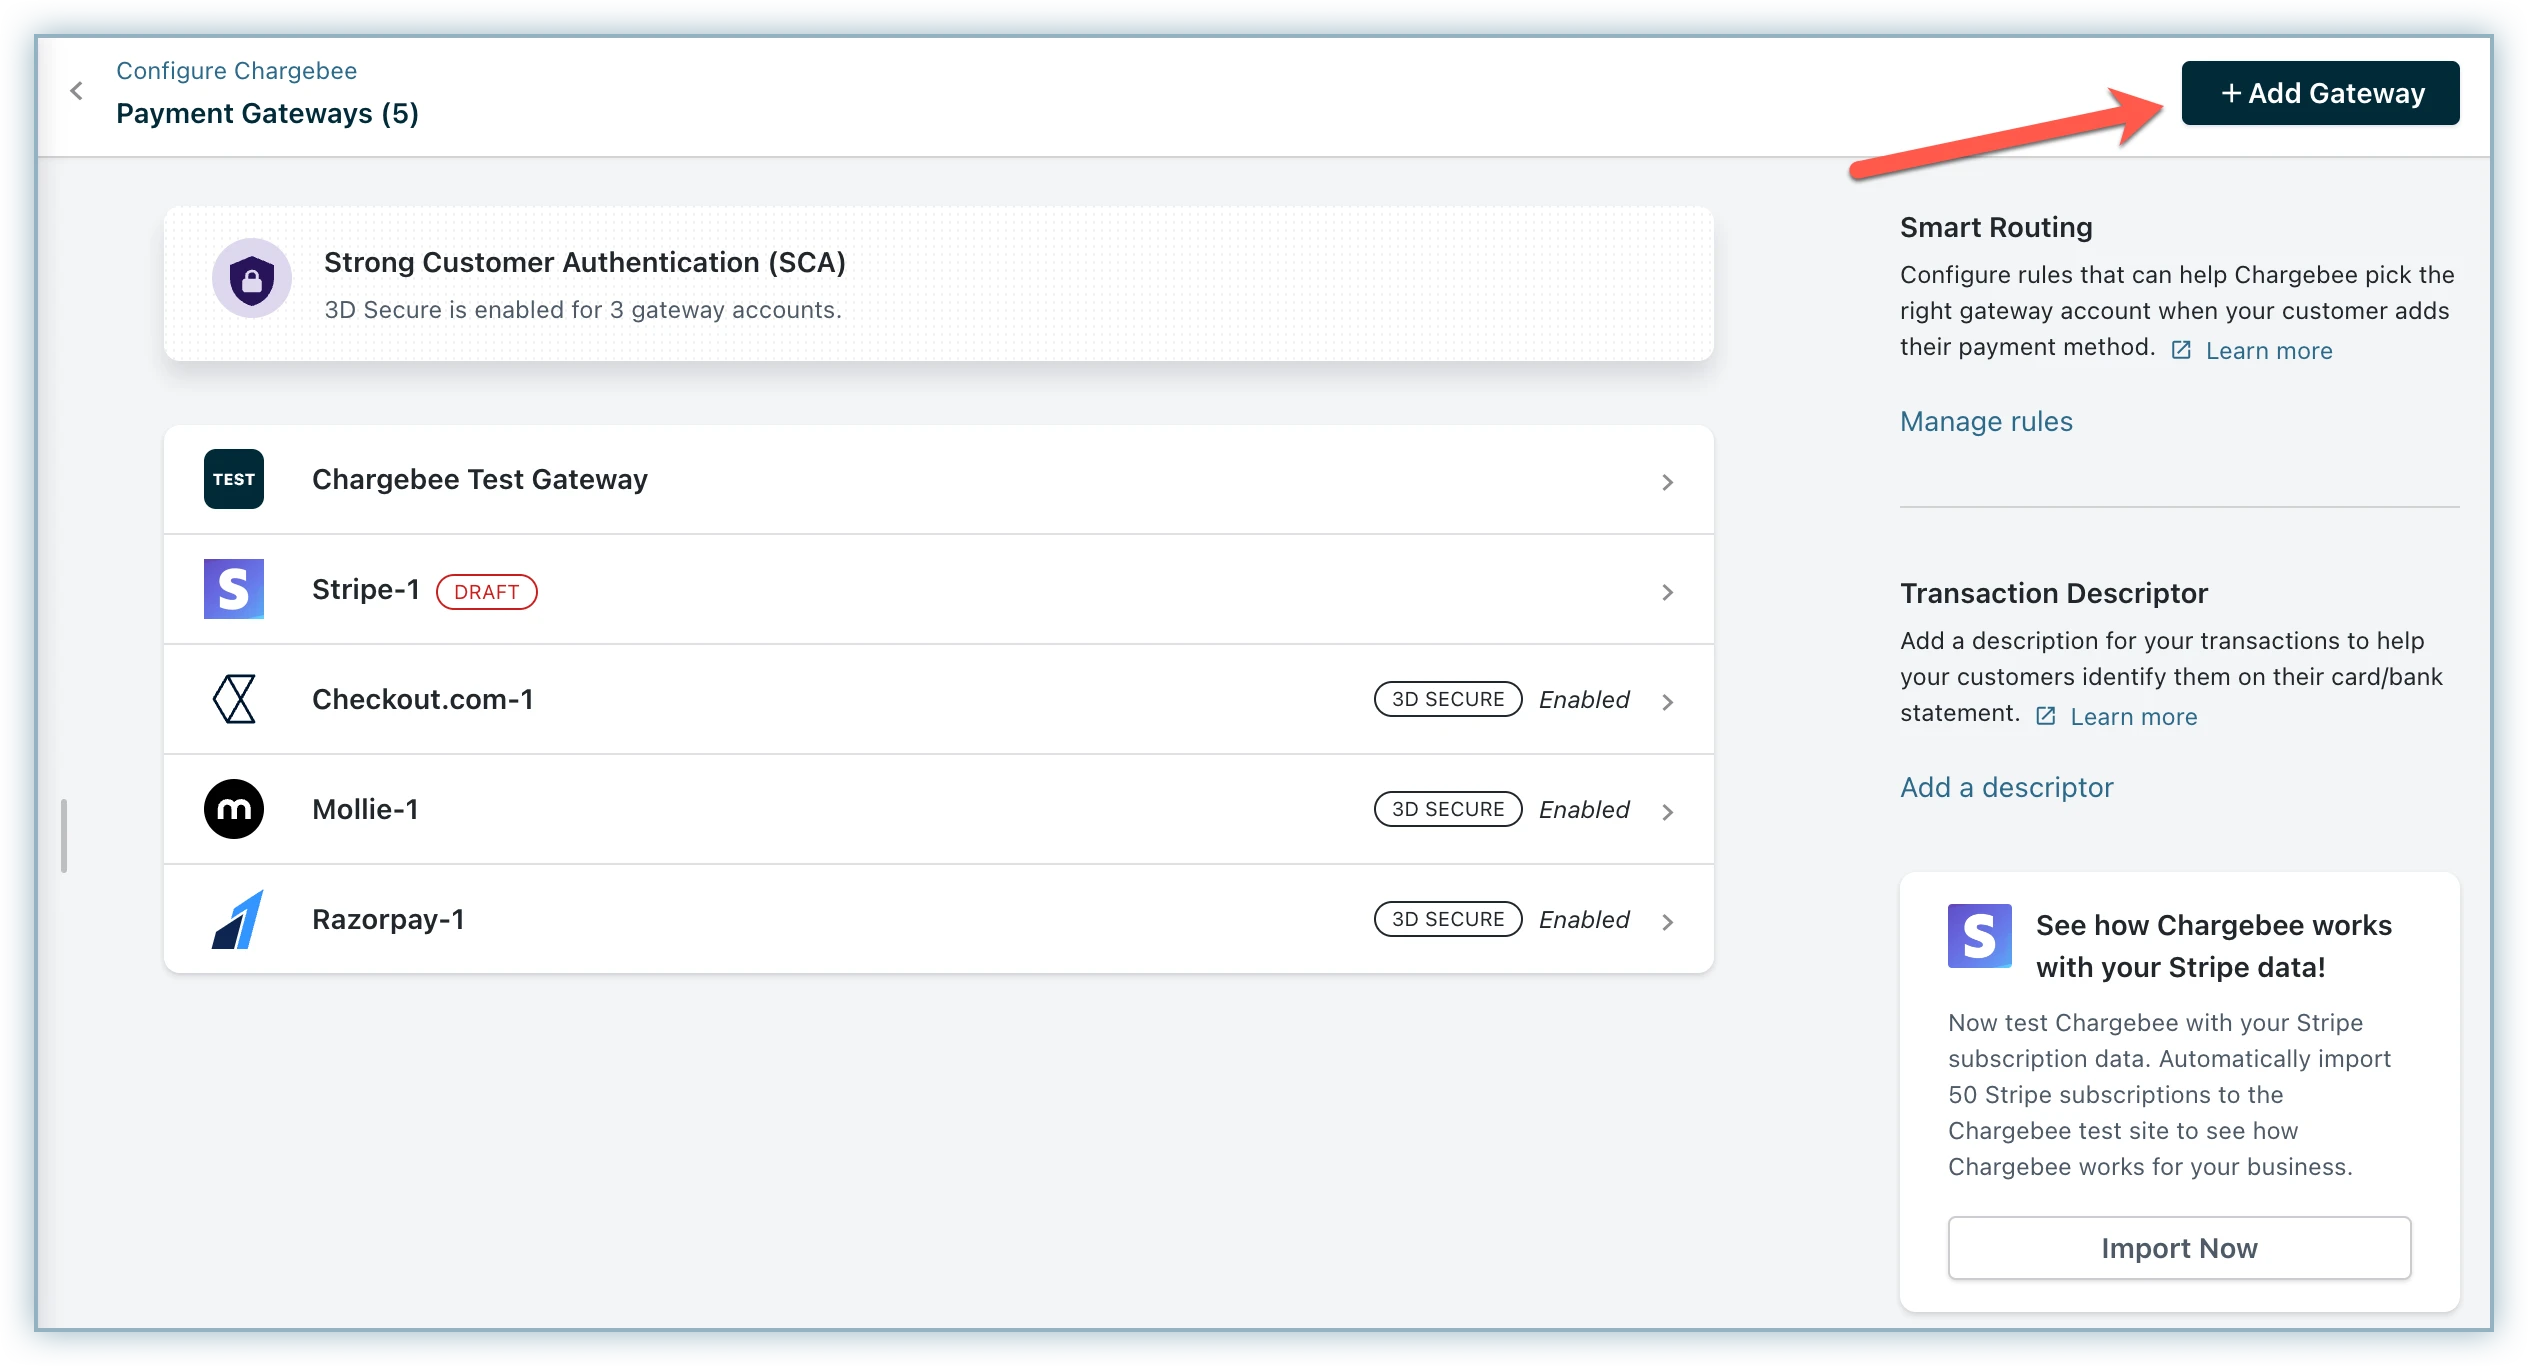The width and height of the screenshot is (2528, 1366).
Task: Click the TEST gateway logo icon
Action: tap(234, 479)
